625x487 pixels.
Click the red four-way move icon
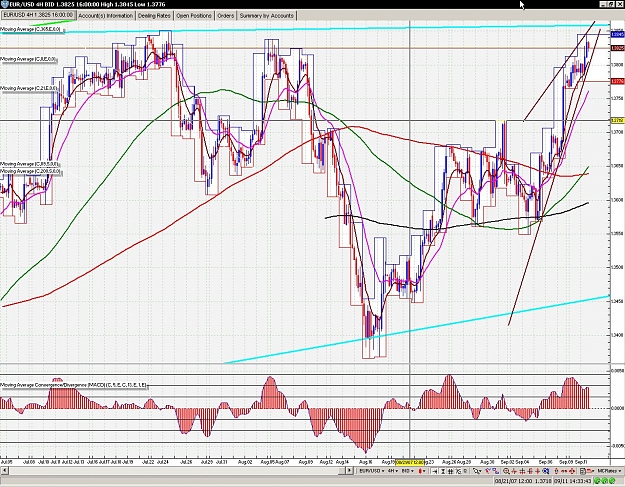tap(572, 471)
